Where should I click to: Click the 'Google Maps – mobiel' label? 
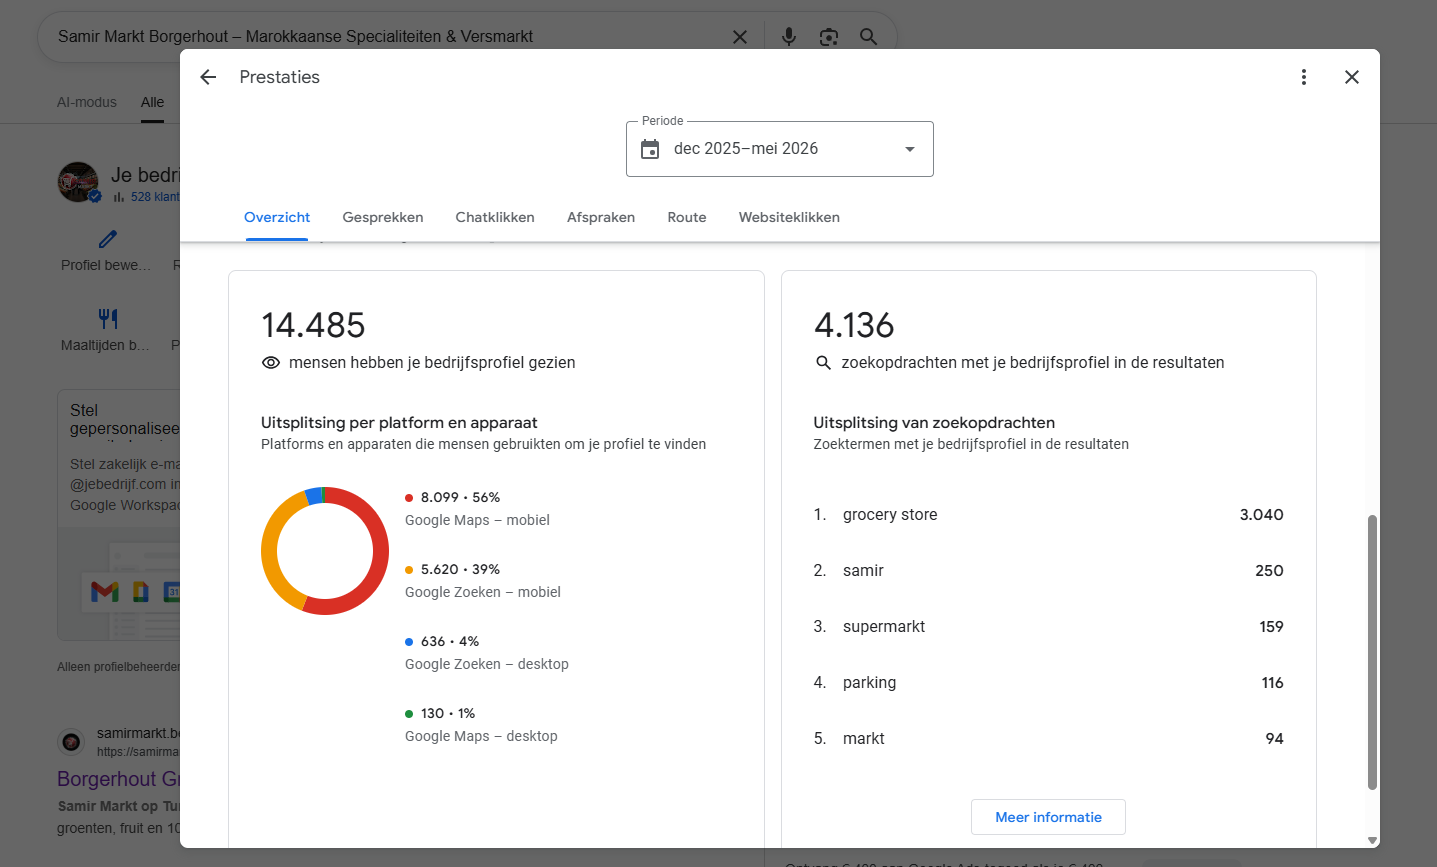pos(477,520)
